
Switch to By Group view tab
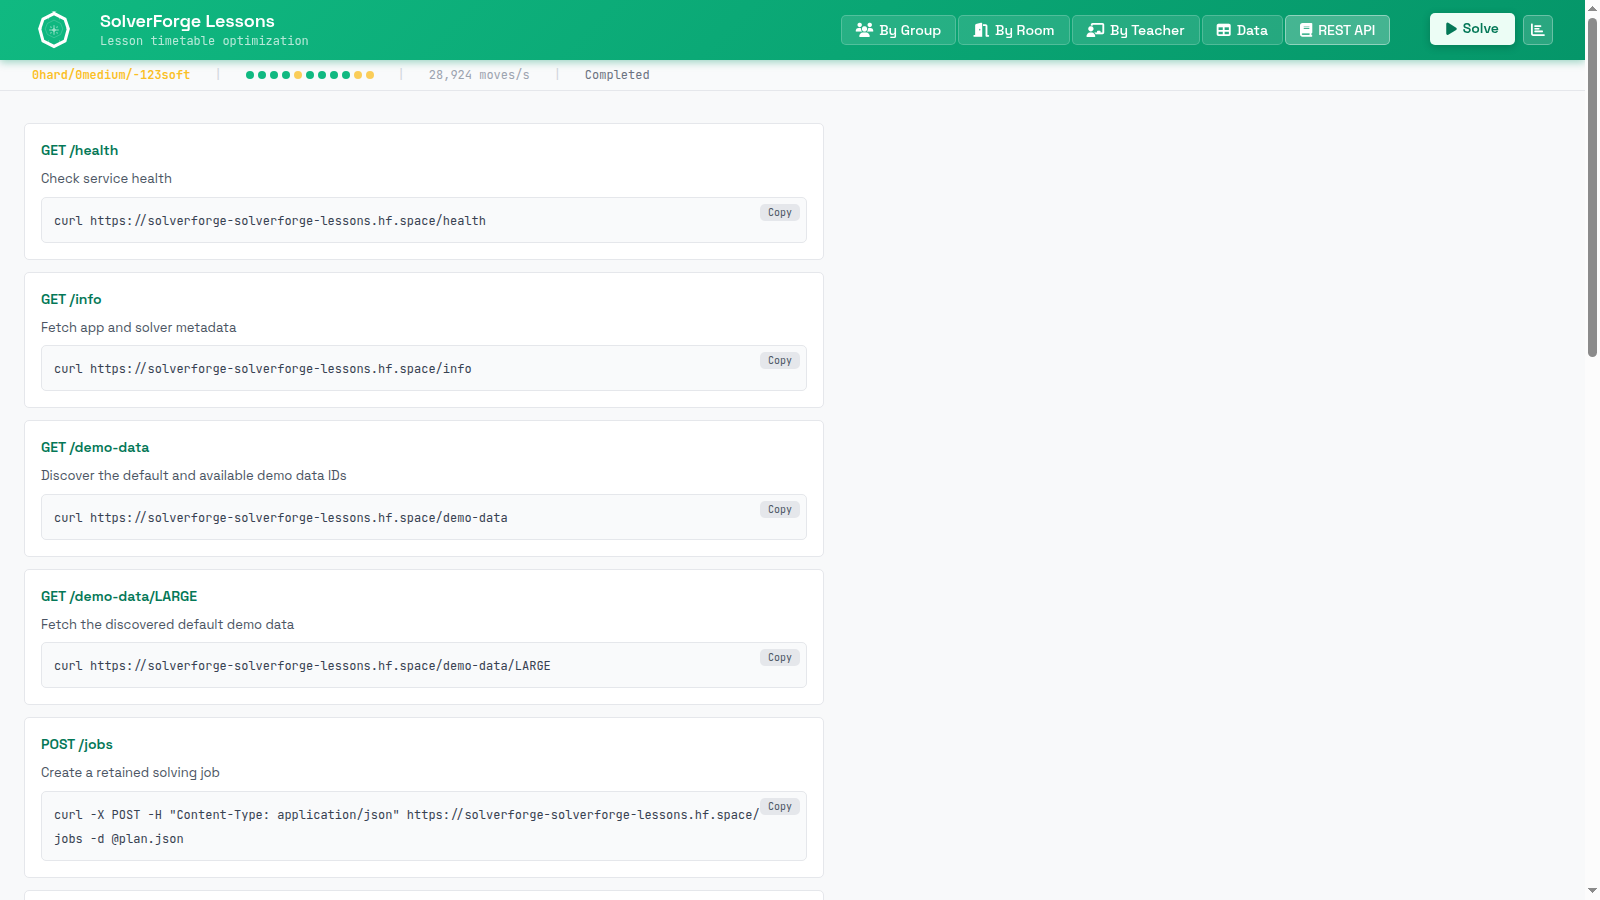pyautogui.click(x=898, y=30)
